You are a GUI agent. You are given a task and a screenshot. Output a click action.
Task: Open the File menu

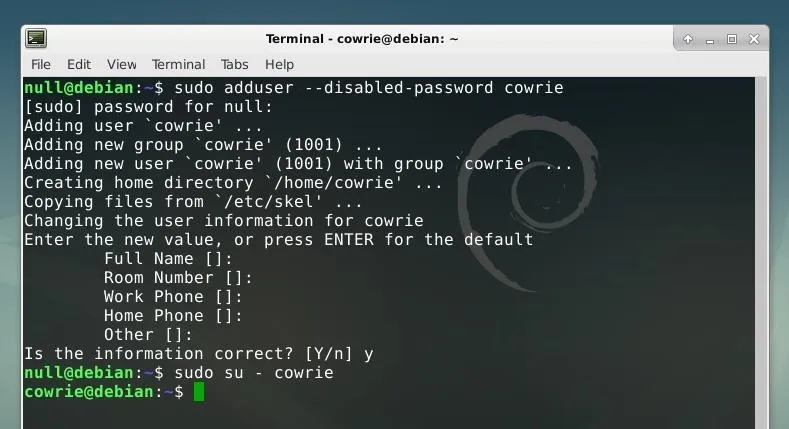41,65
